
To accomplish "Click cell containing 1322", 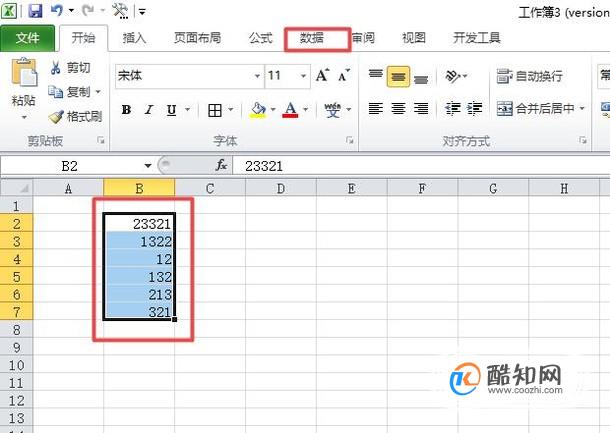I will coord(139,242).
